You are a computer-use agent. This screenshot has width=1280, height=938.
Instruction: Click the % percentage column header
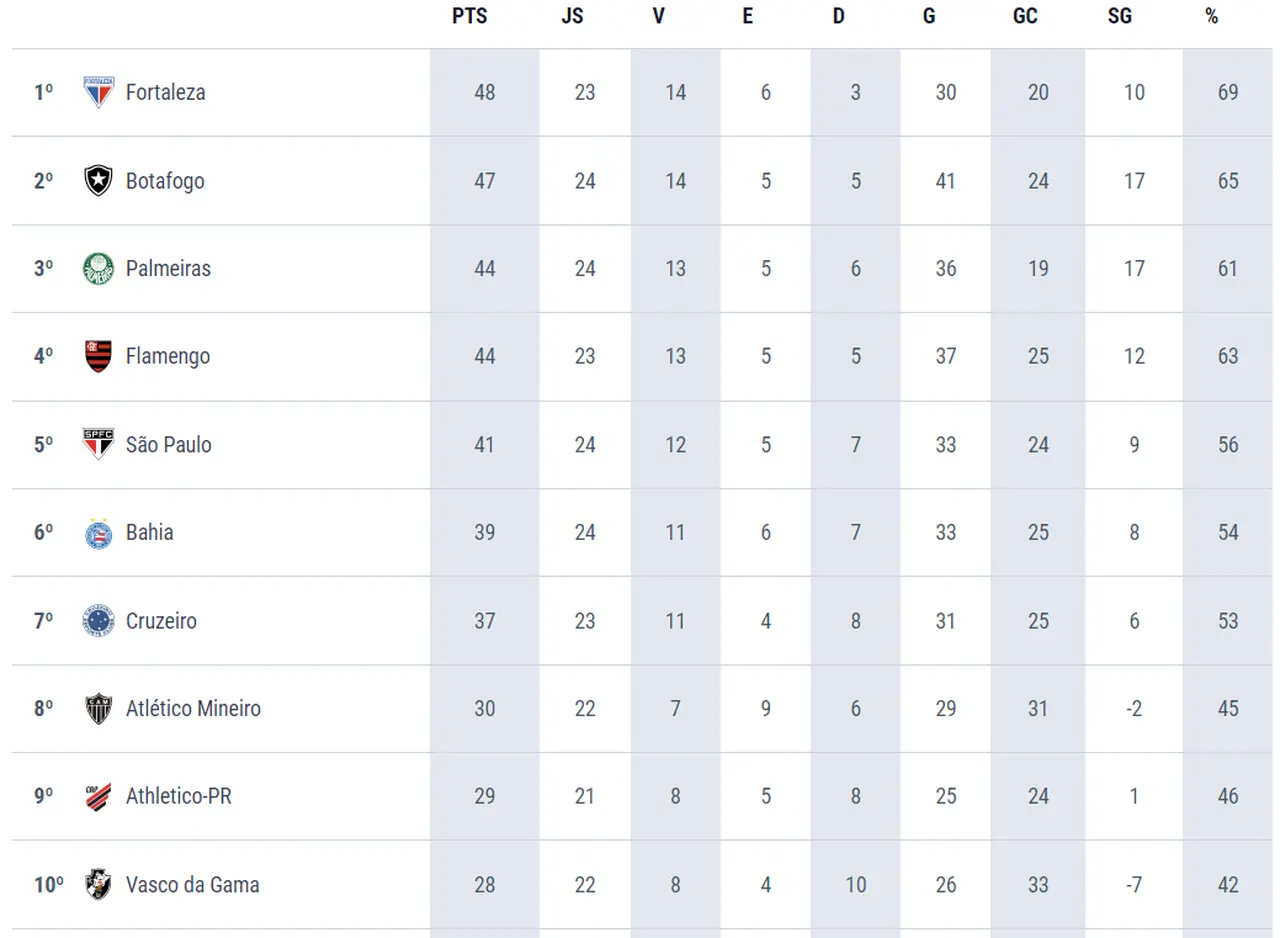pos(1211,17)
